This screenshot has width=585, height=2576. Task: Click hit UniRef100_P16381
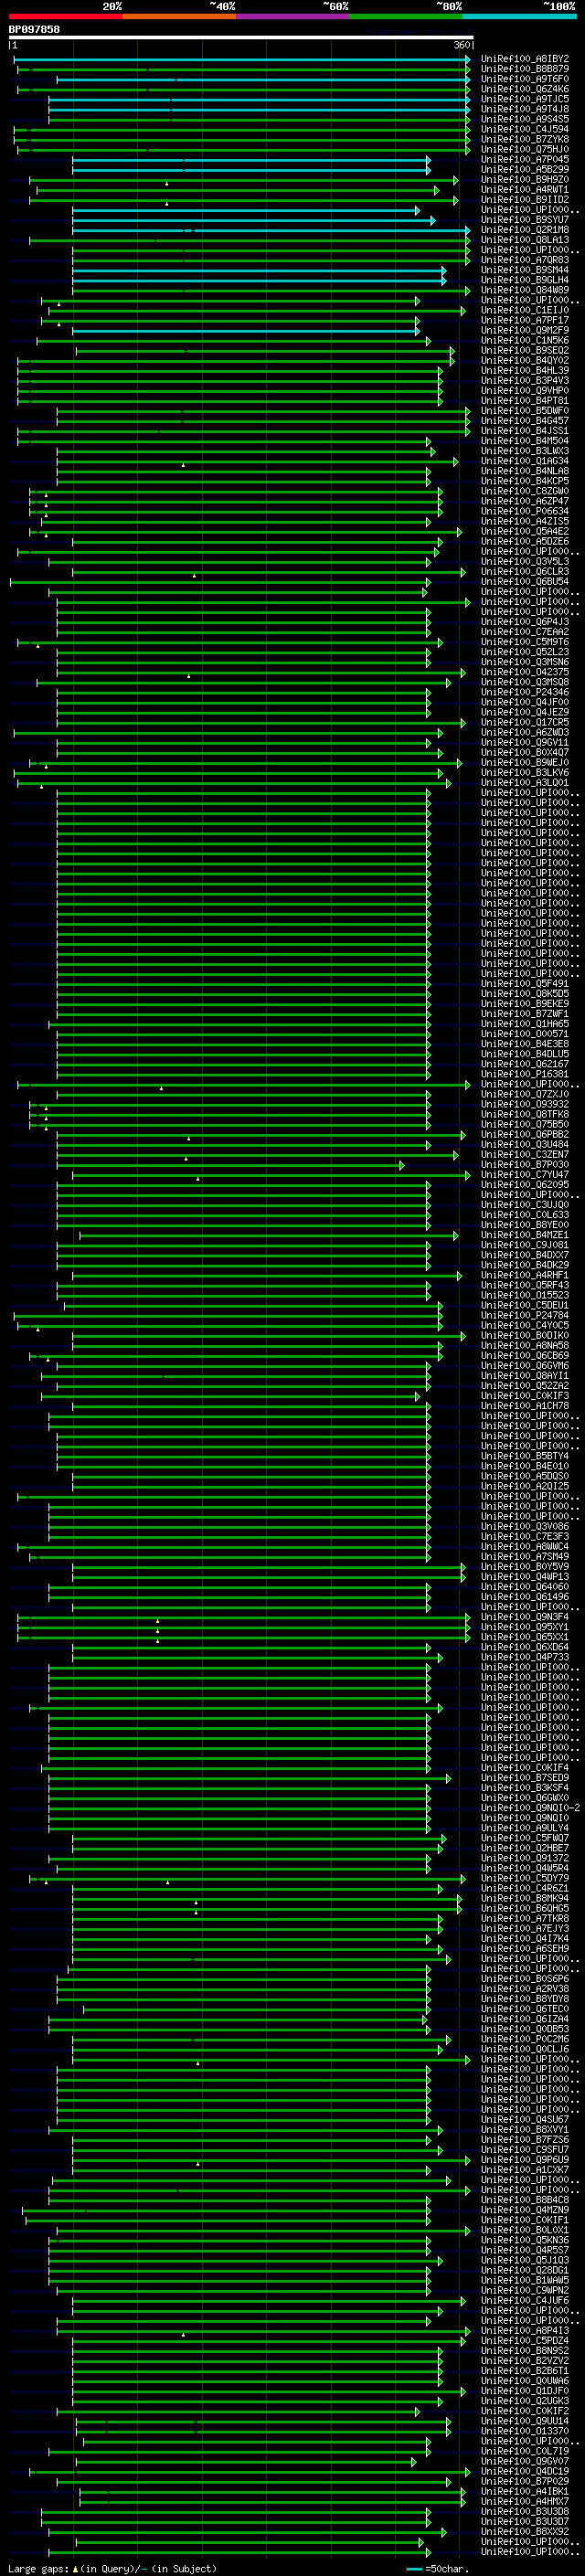click(x=524, y=1075)
